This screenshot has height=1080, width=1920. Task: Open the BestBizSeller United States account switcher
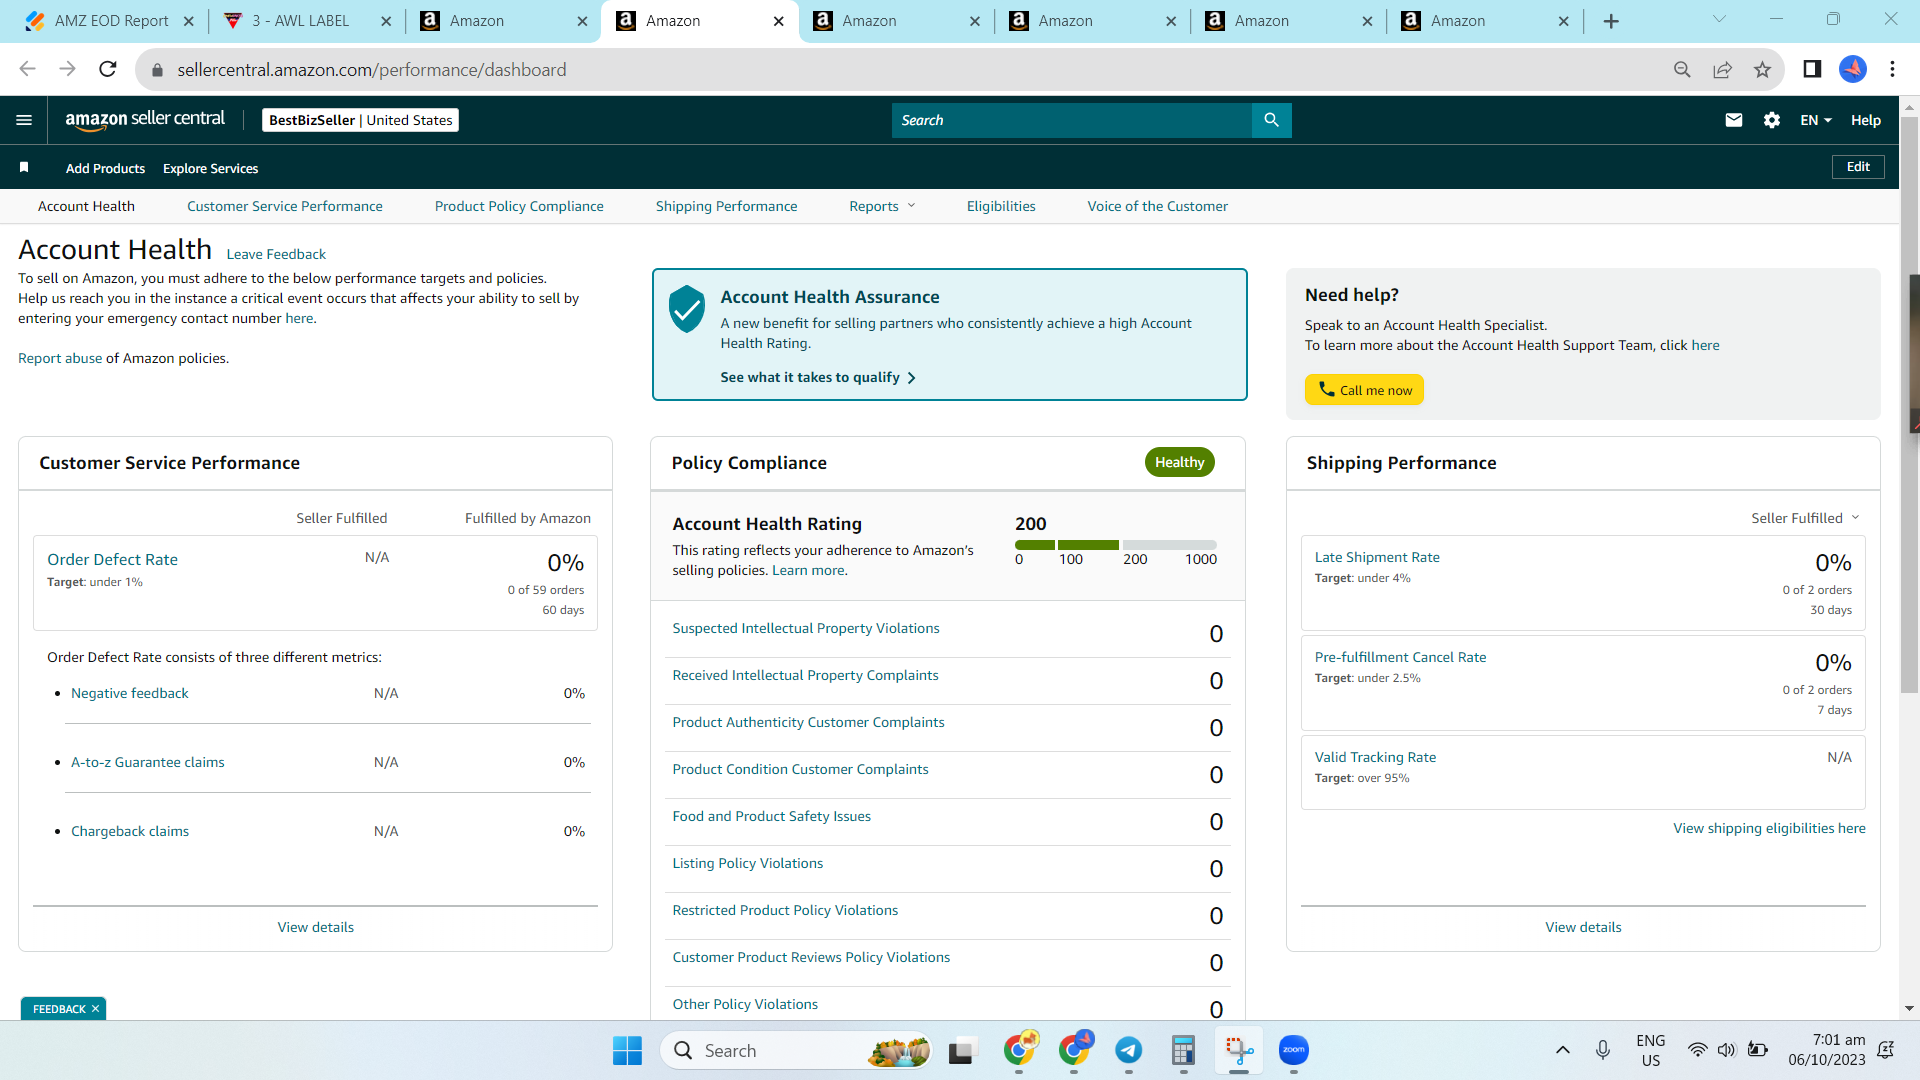(360, 120)
